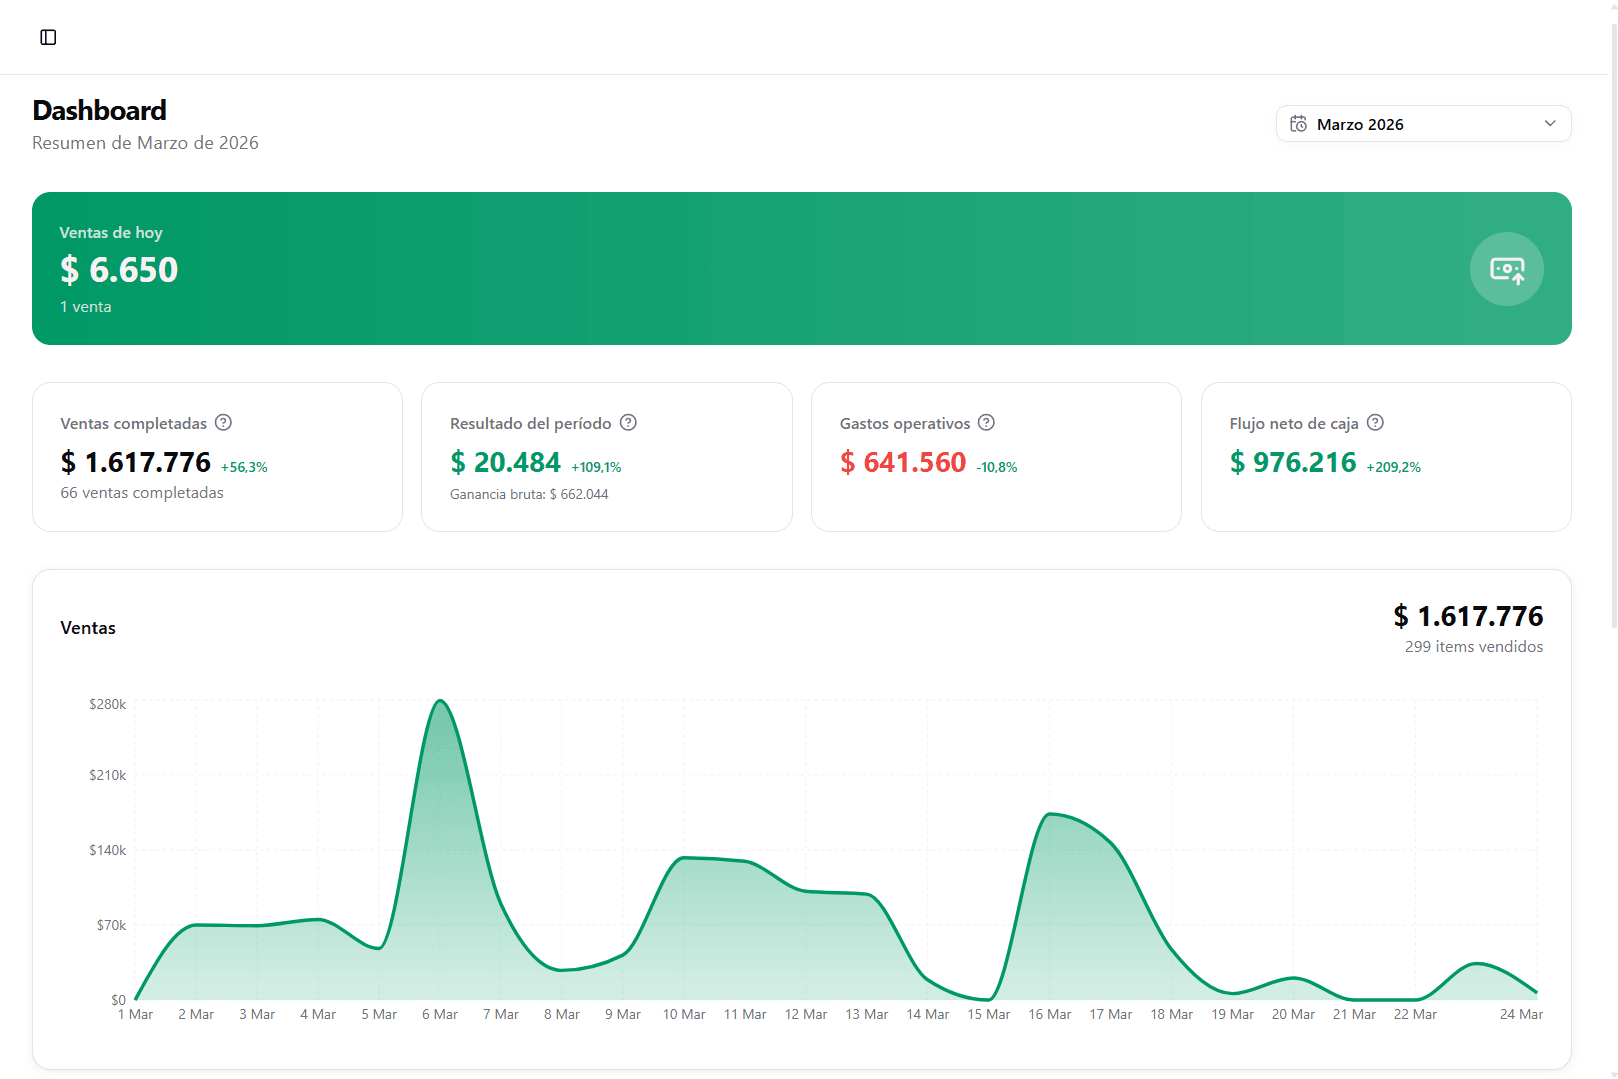Select the Ventas de hoy card
This screenshot has width=1618, height=1079.
coord(800,269)
